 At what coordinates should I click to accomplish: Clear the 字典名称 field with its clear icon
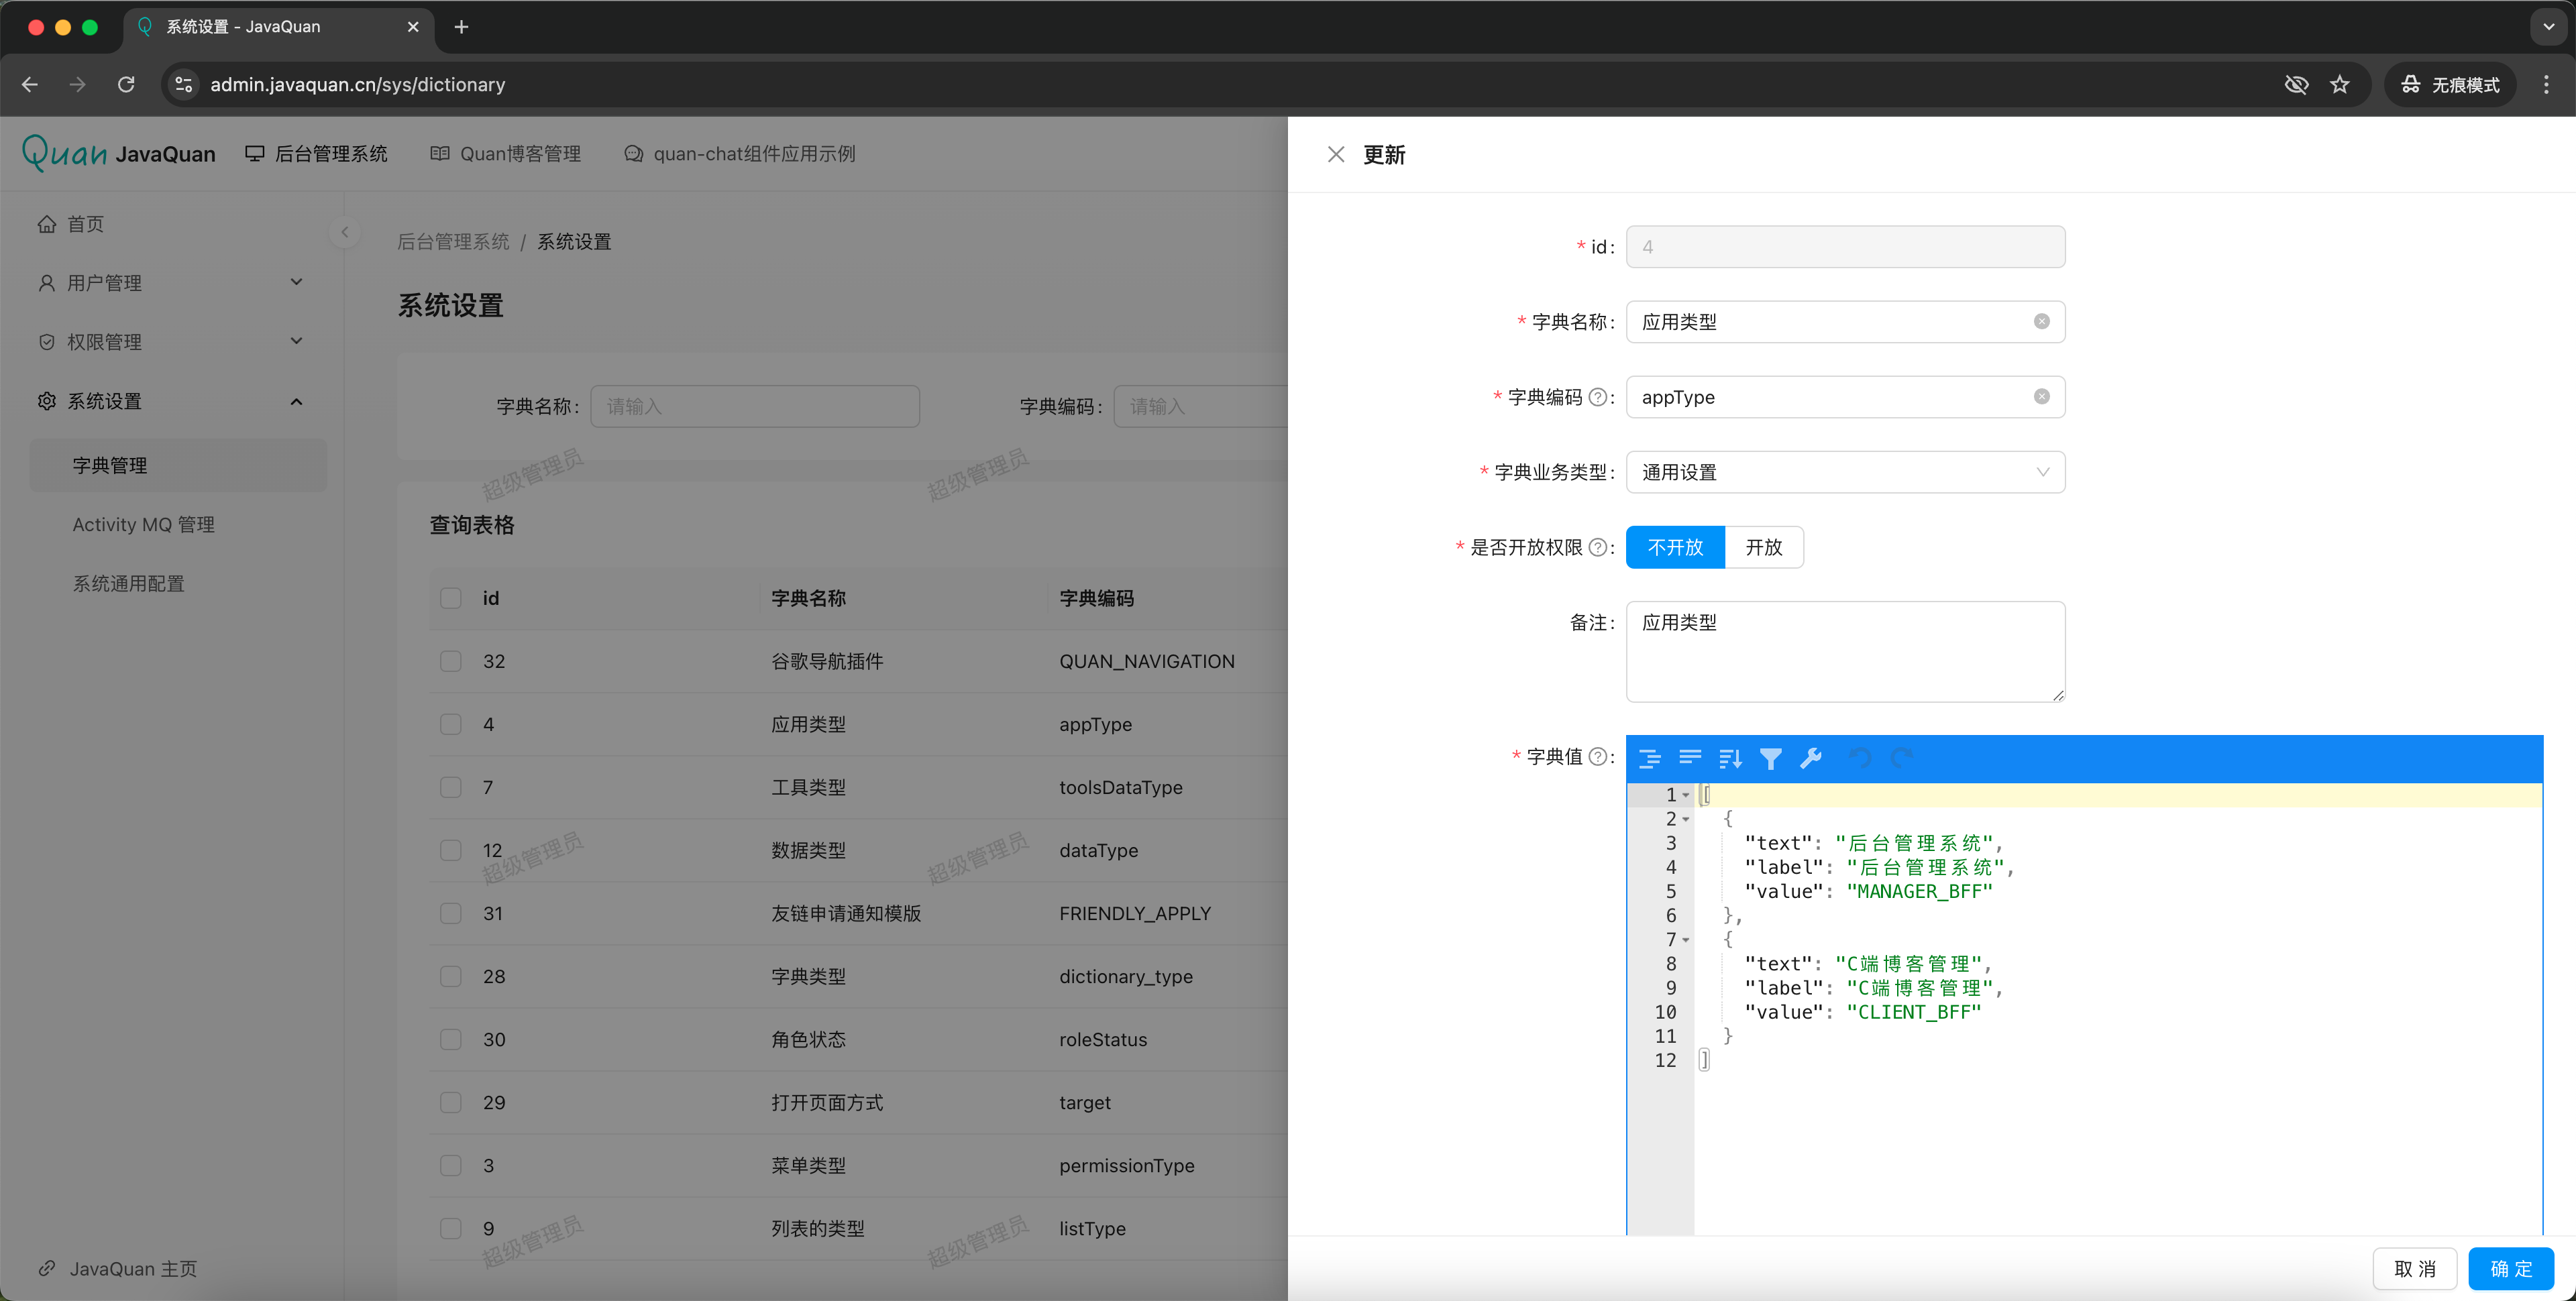(2041, 322)
